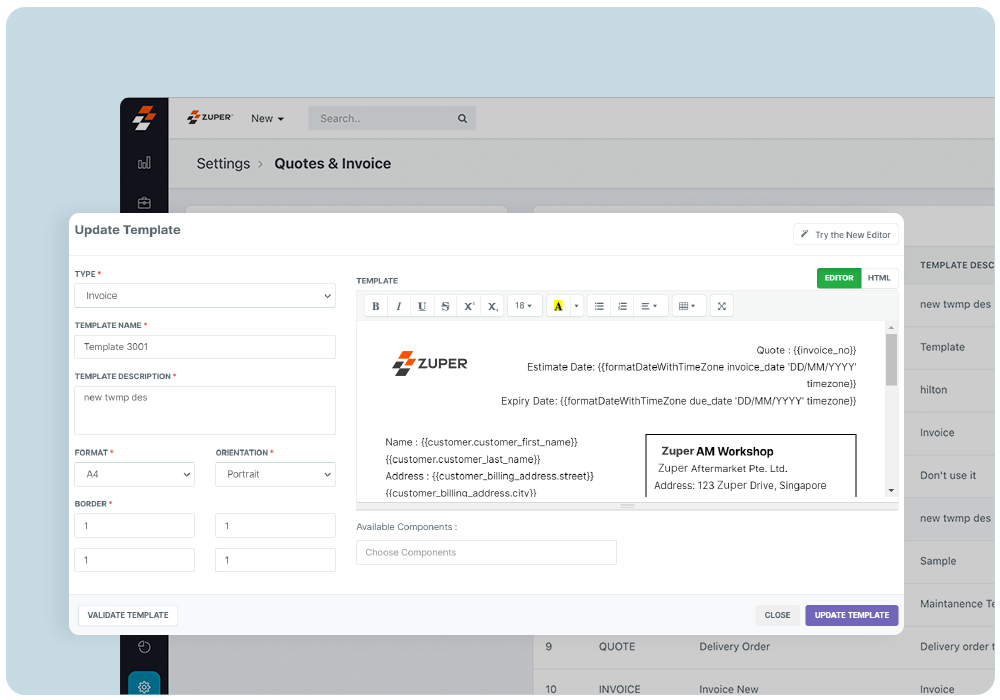
Task: Open the text color picker arrow
Action: 577,306
